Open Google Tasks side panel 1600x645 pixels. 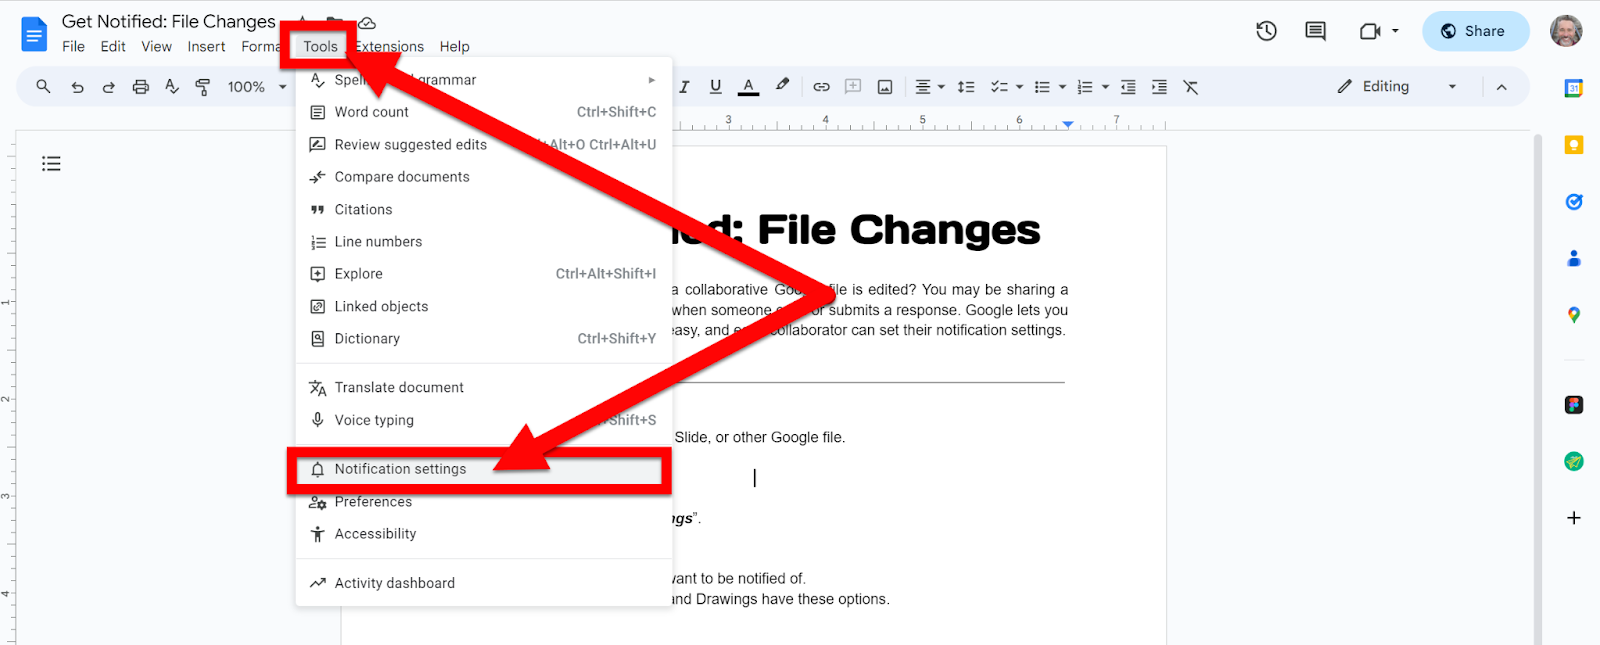point(1573,202)
